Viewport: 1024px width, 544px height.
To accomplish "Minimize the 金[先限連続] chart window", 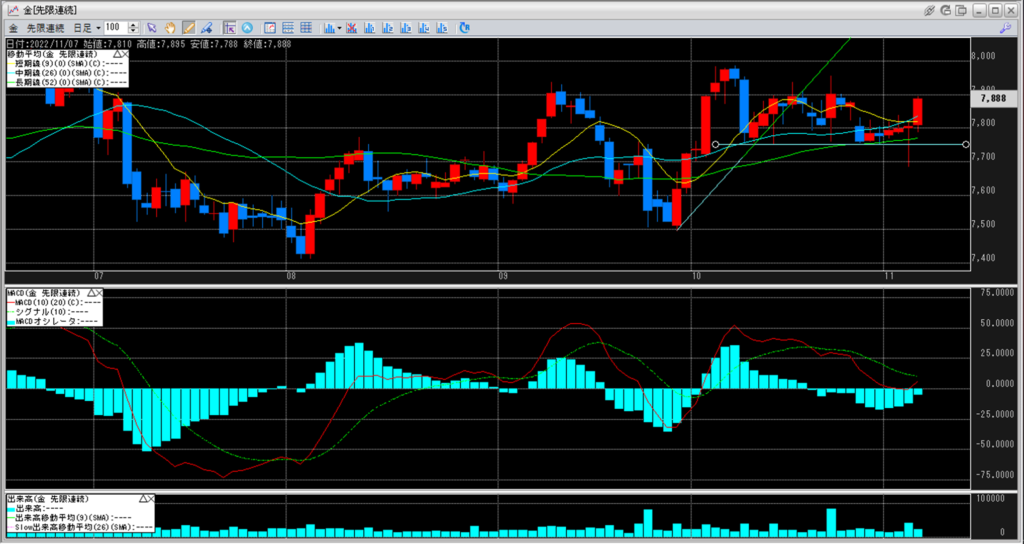I will (980, 10).
